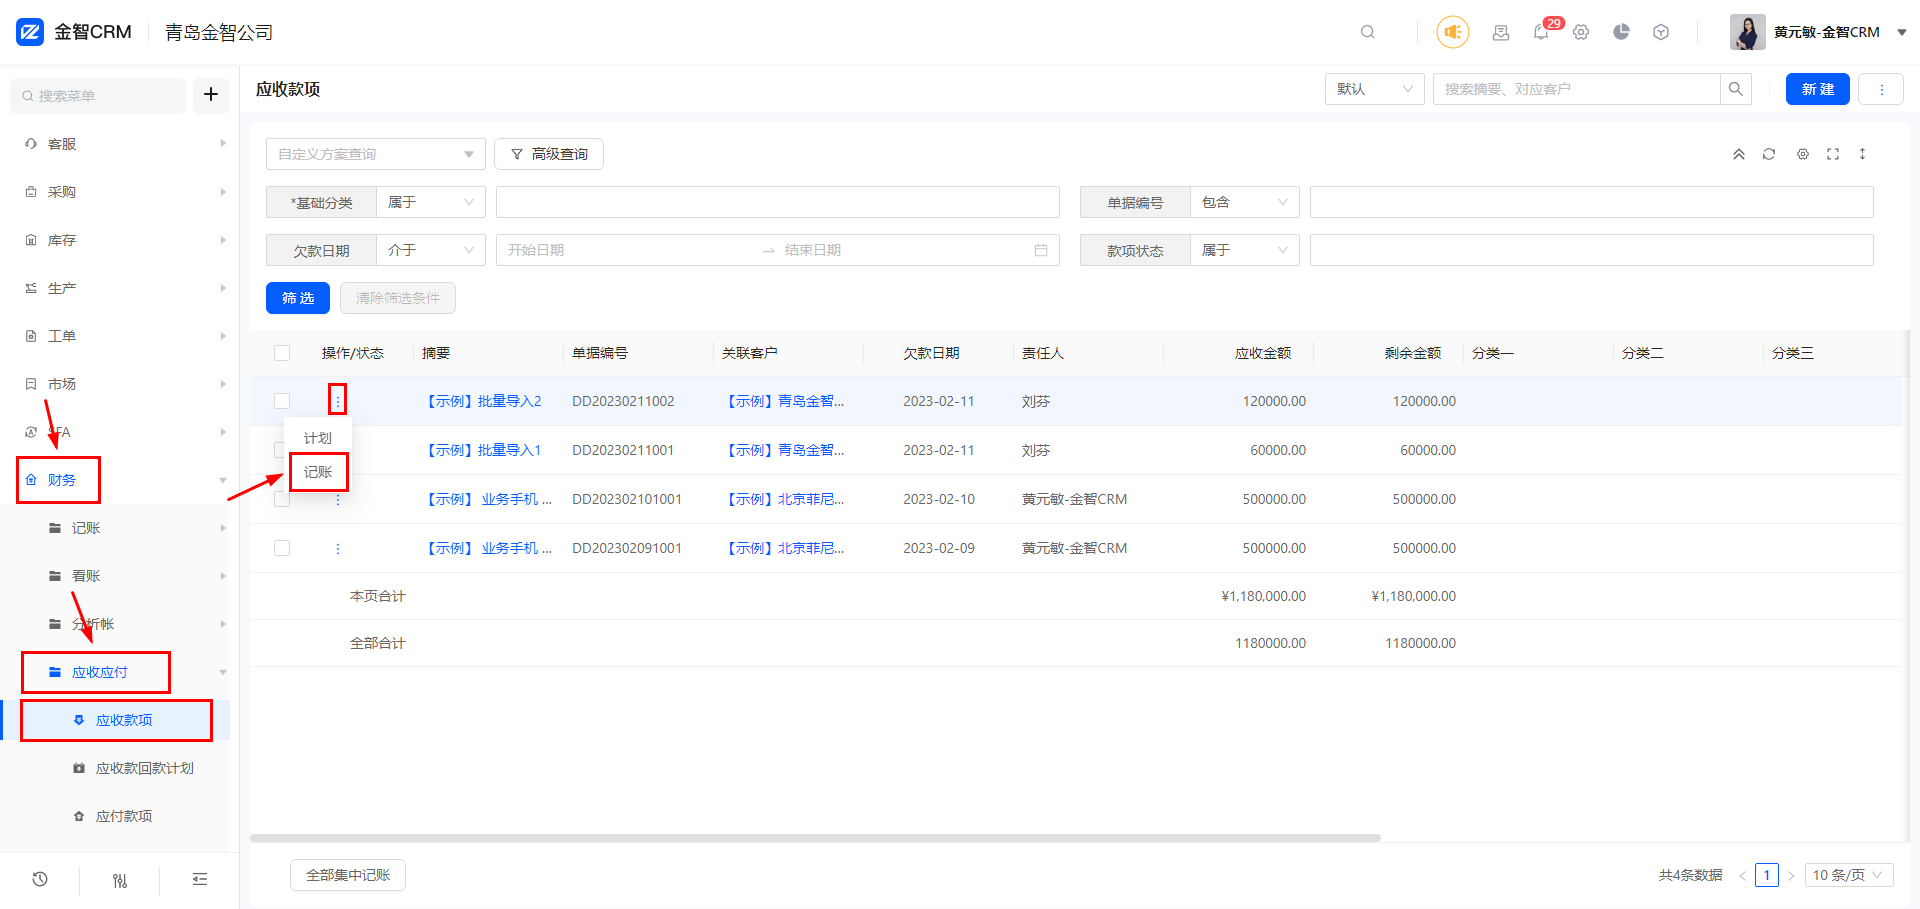Open the 自定义方案查询 dropdown

pos(376,154)
